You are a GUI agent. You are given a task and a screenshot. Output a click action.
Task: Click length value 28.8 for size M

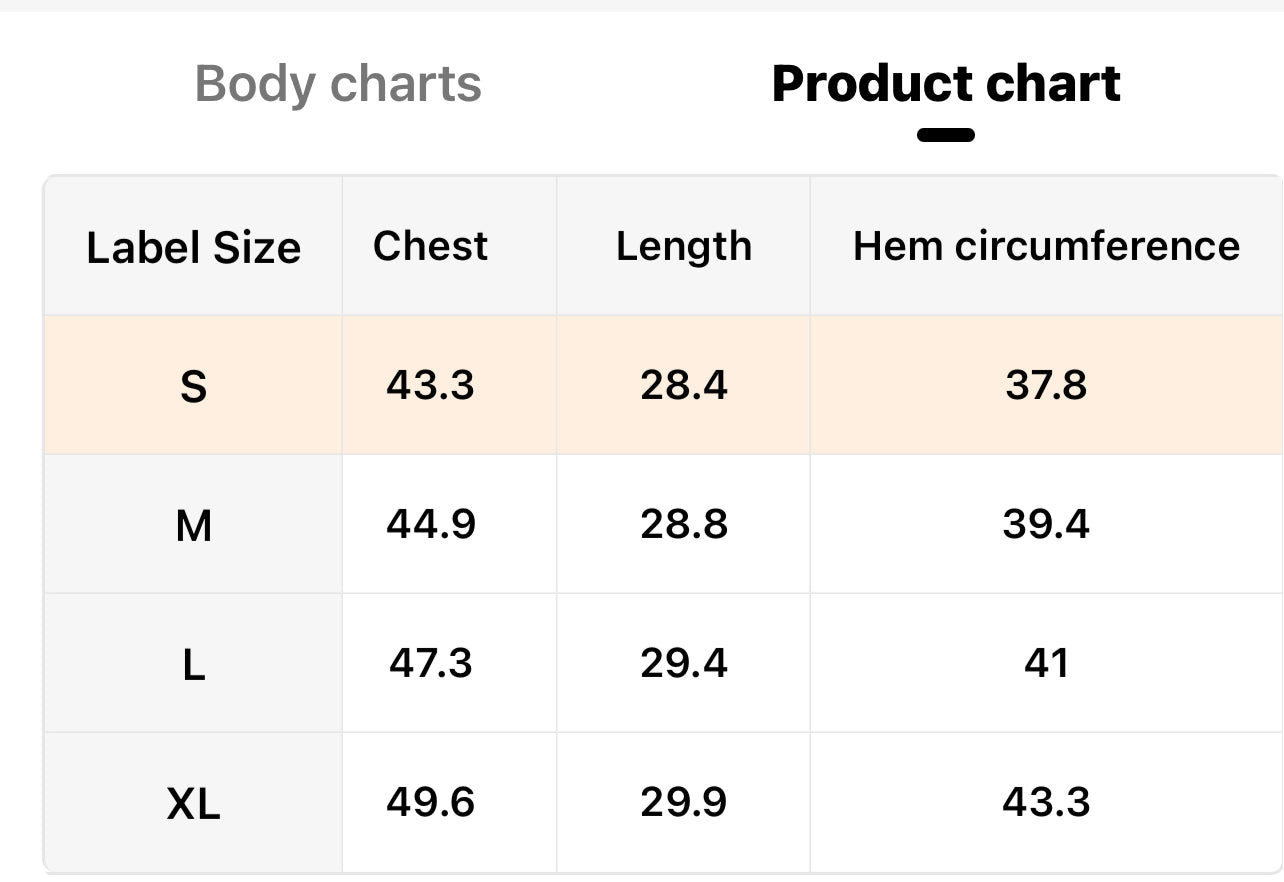point(683,524)
